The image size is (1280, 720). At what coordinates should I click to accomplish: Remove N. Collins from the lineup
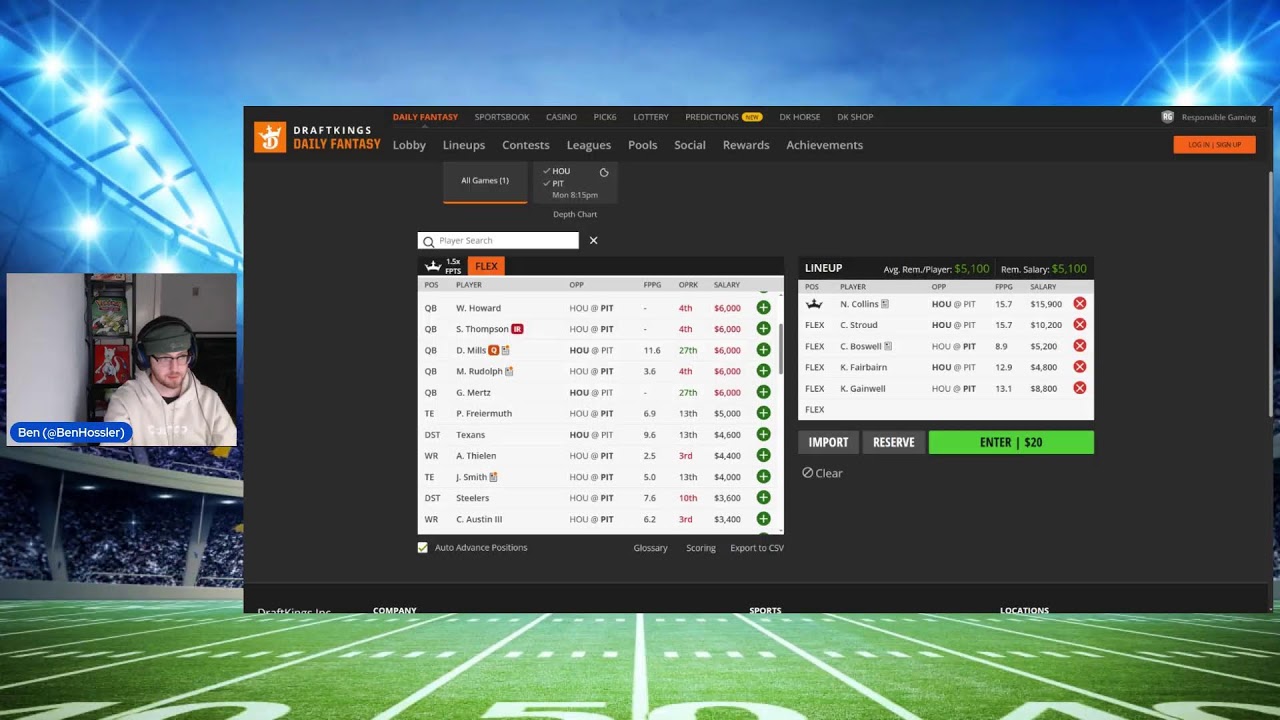tap(1080, 304)
